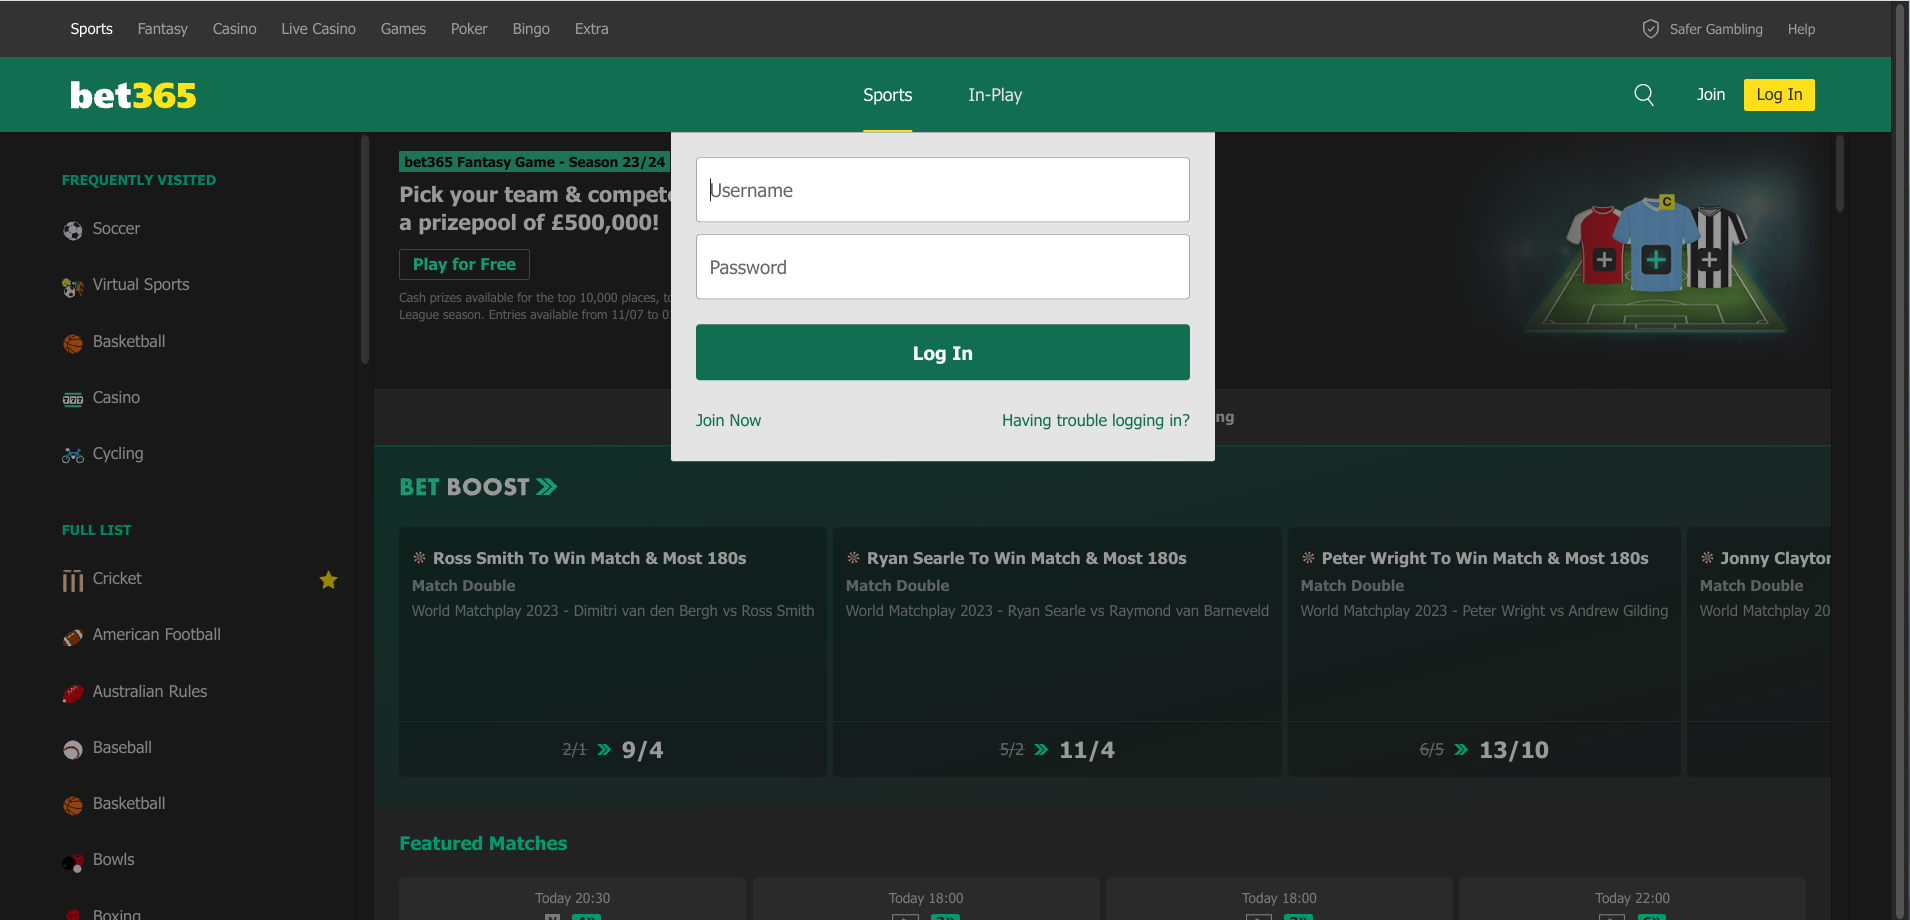The width and height of the screenshot is (1910, 920).
Task: Click the browser page scrollbar
Action: click(x=1900, y=460)
